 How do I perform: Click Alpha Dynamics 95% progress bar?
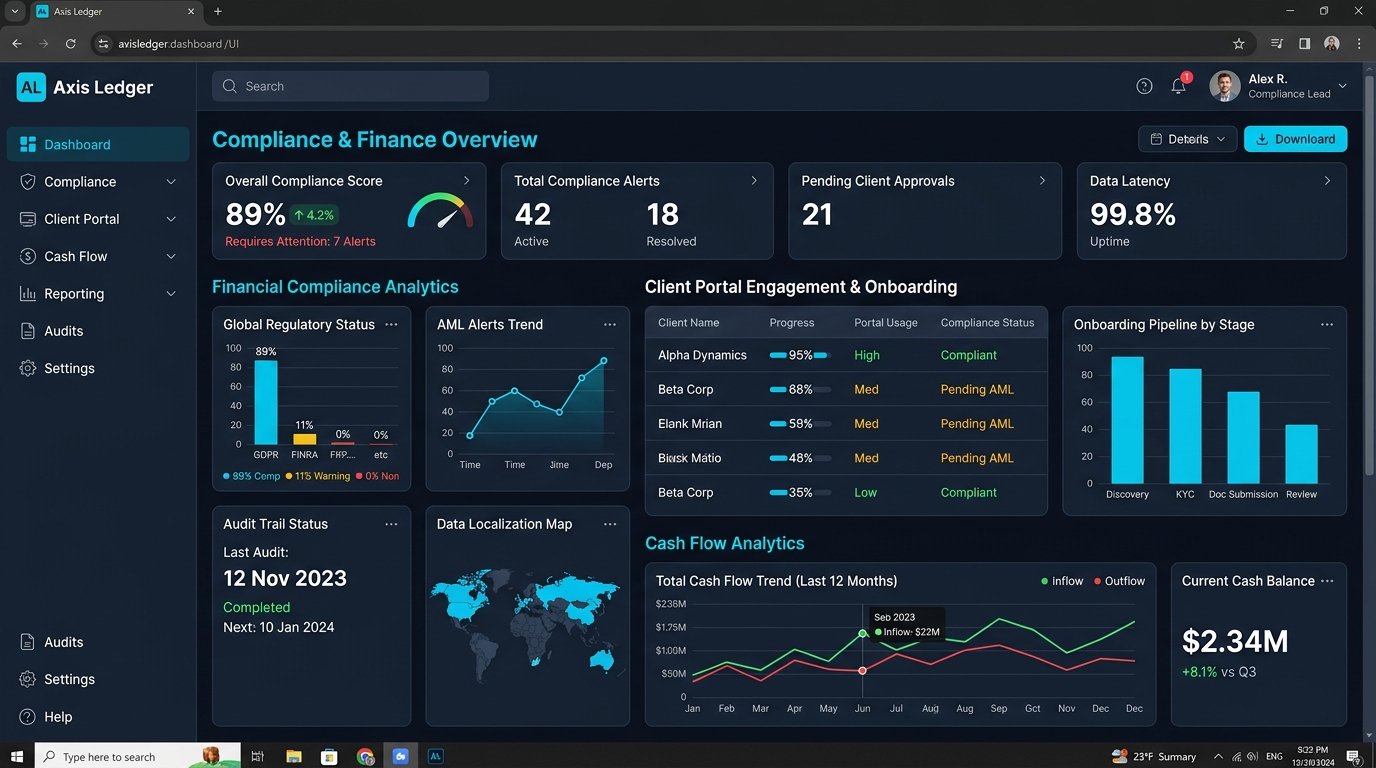tap(800, 355)
